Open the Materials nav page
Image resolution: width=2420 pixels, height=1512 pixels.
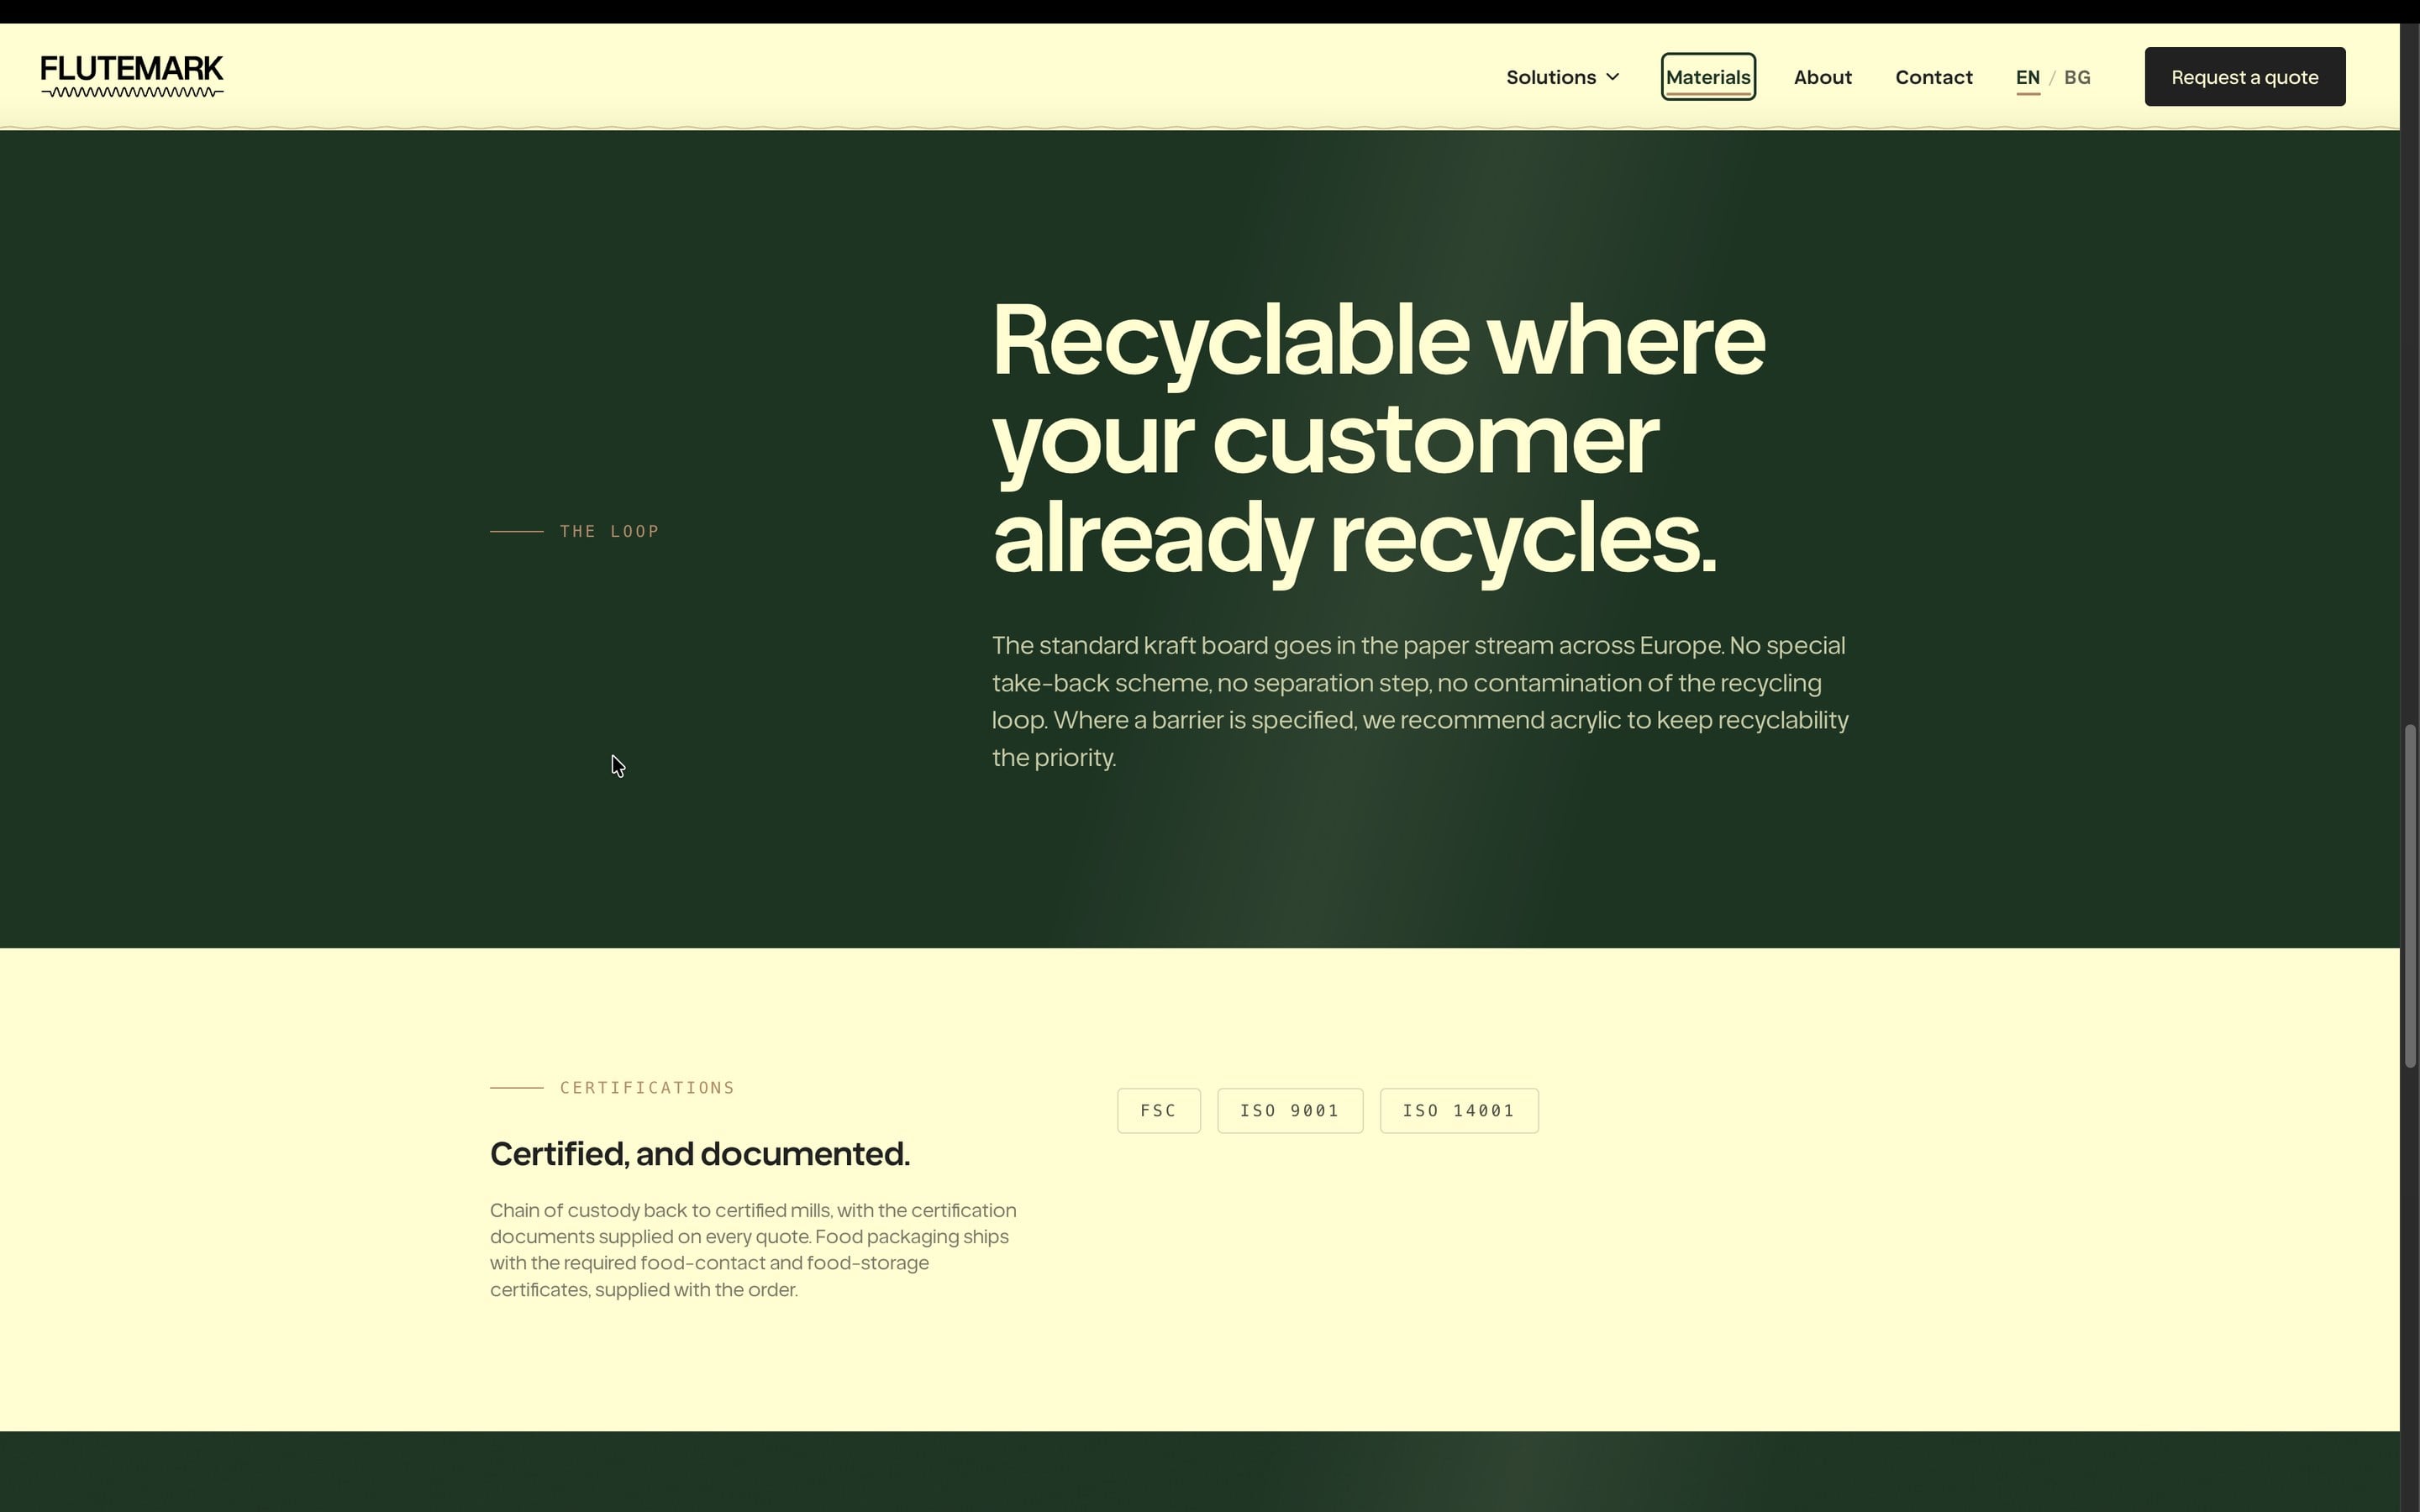[1708, 77]
